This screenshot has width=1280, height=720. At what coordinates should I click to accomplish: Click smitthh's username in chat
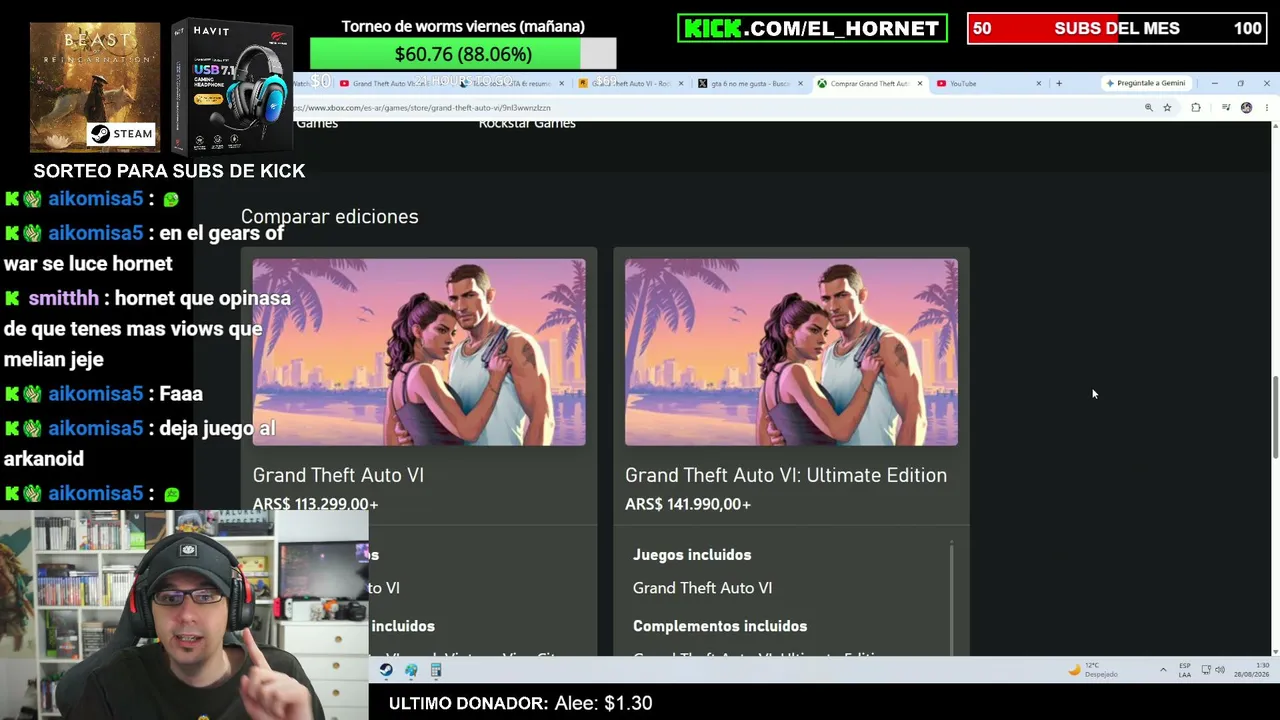(63, 298)
